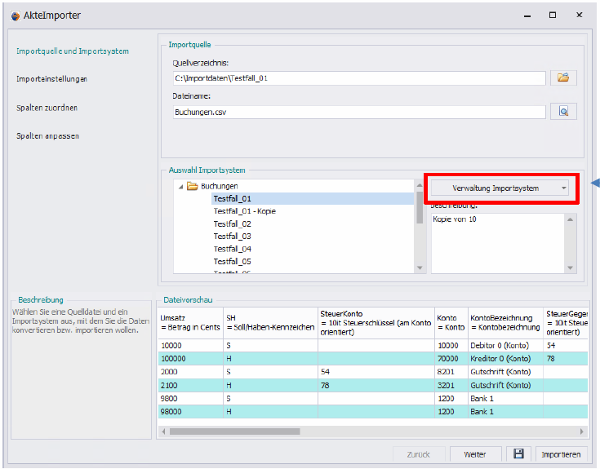This screenshot has width=600, height=469.
Task: Click the cell with Umsatz 98000
Action: point(190,412)
